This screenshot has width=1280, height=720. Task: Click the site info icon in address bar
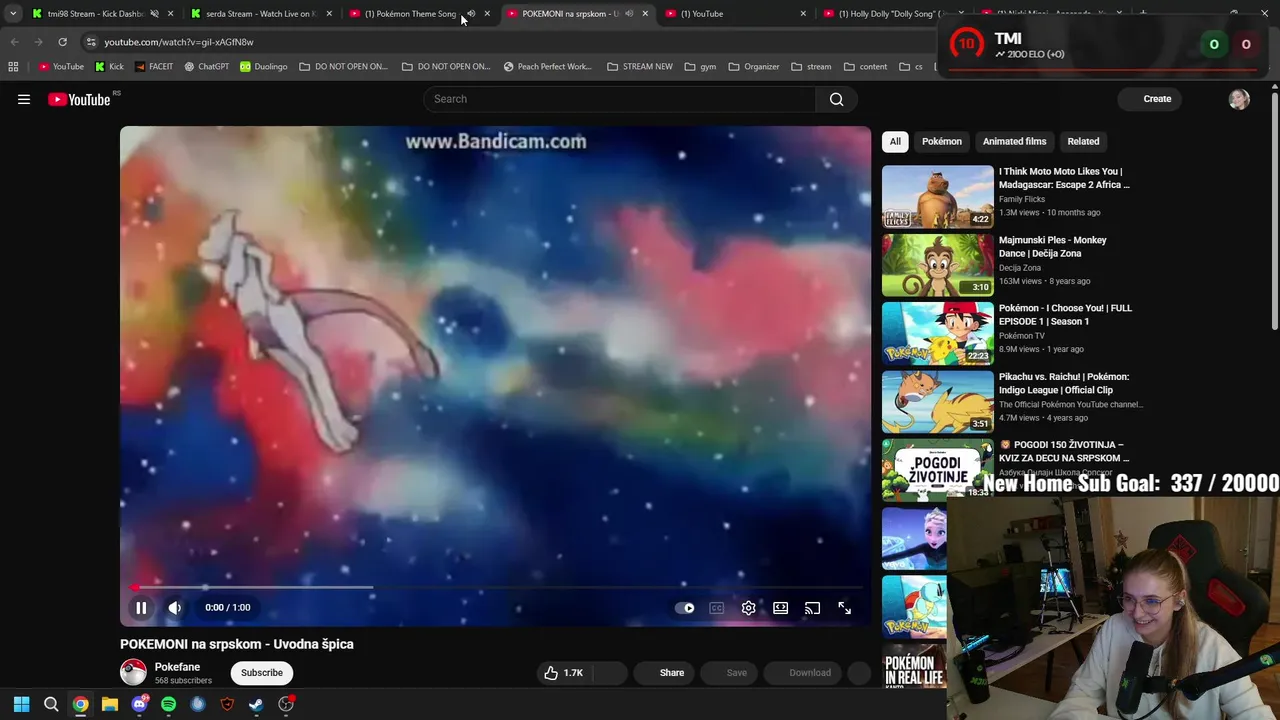point(91,42)
